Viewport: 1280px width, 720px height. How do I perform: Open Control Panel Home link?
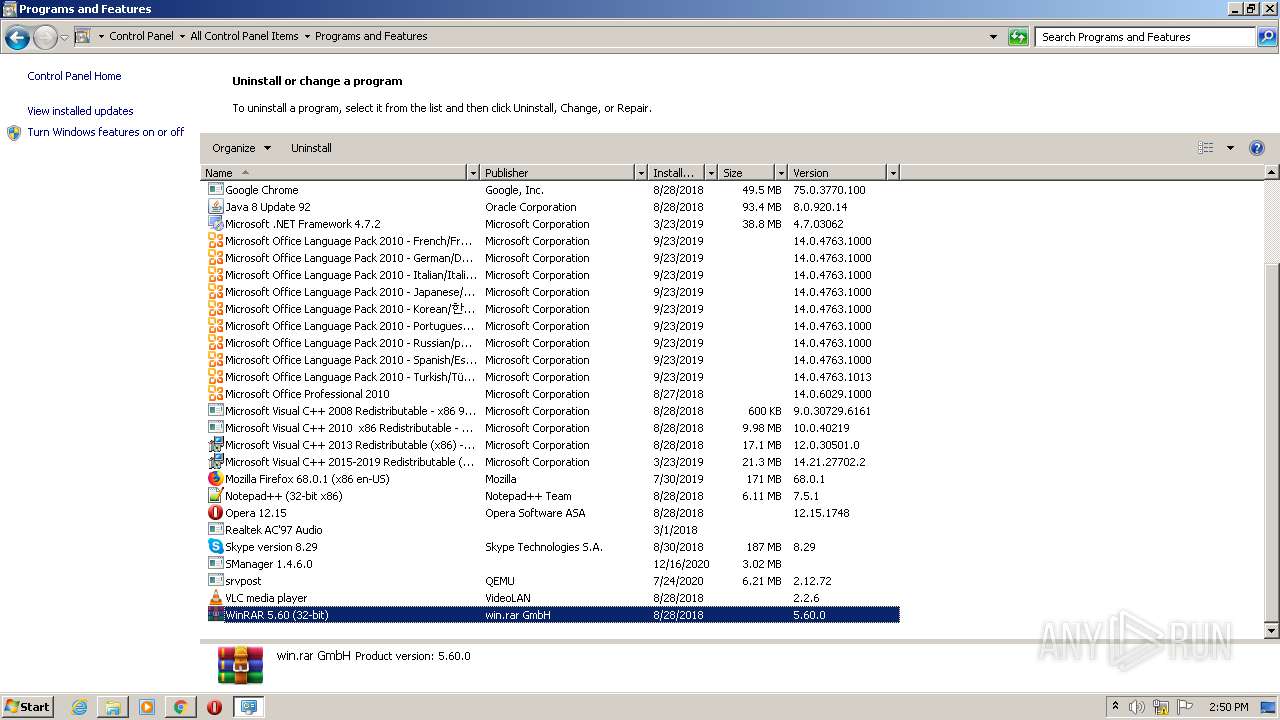(x=74, y=76)
